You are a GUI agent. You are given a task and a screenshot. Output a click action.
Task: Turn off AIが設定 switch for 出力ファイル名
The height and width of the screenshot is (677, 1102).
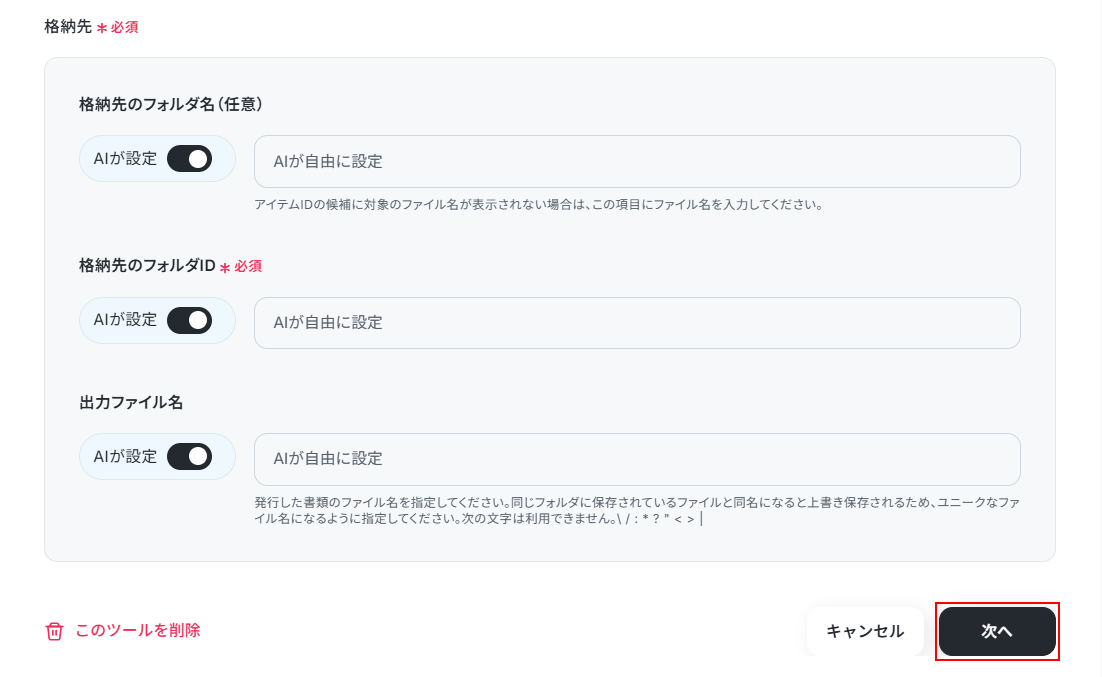[x=190, y=457]
